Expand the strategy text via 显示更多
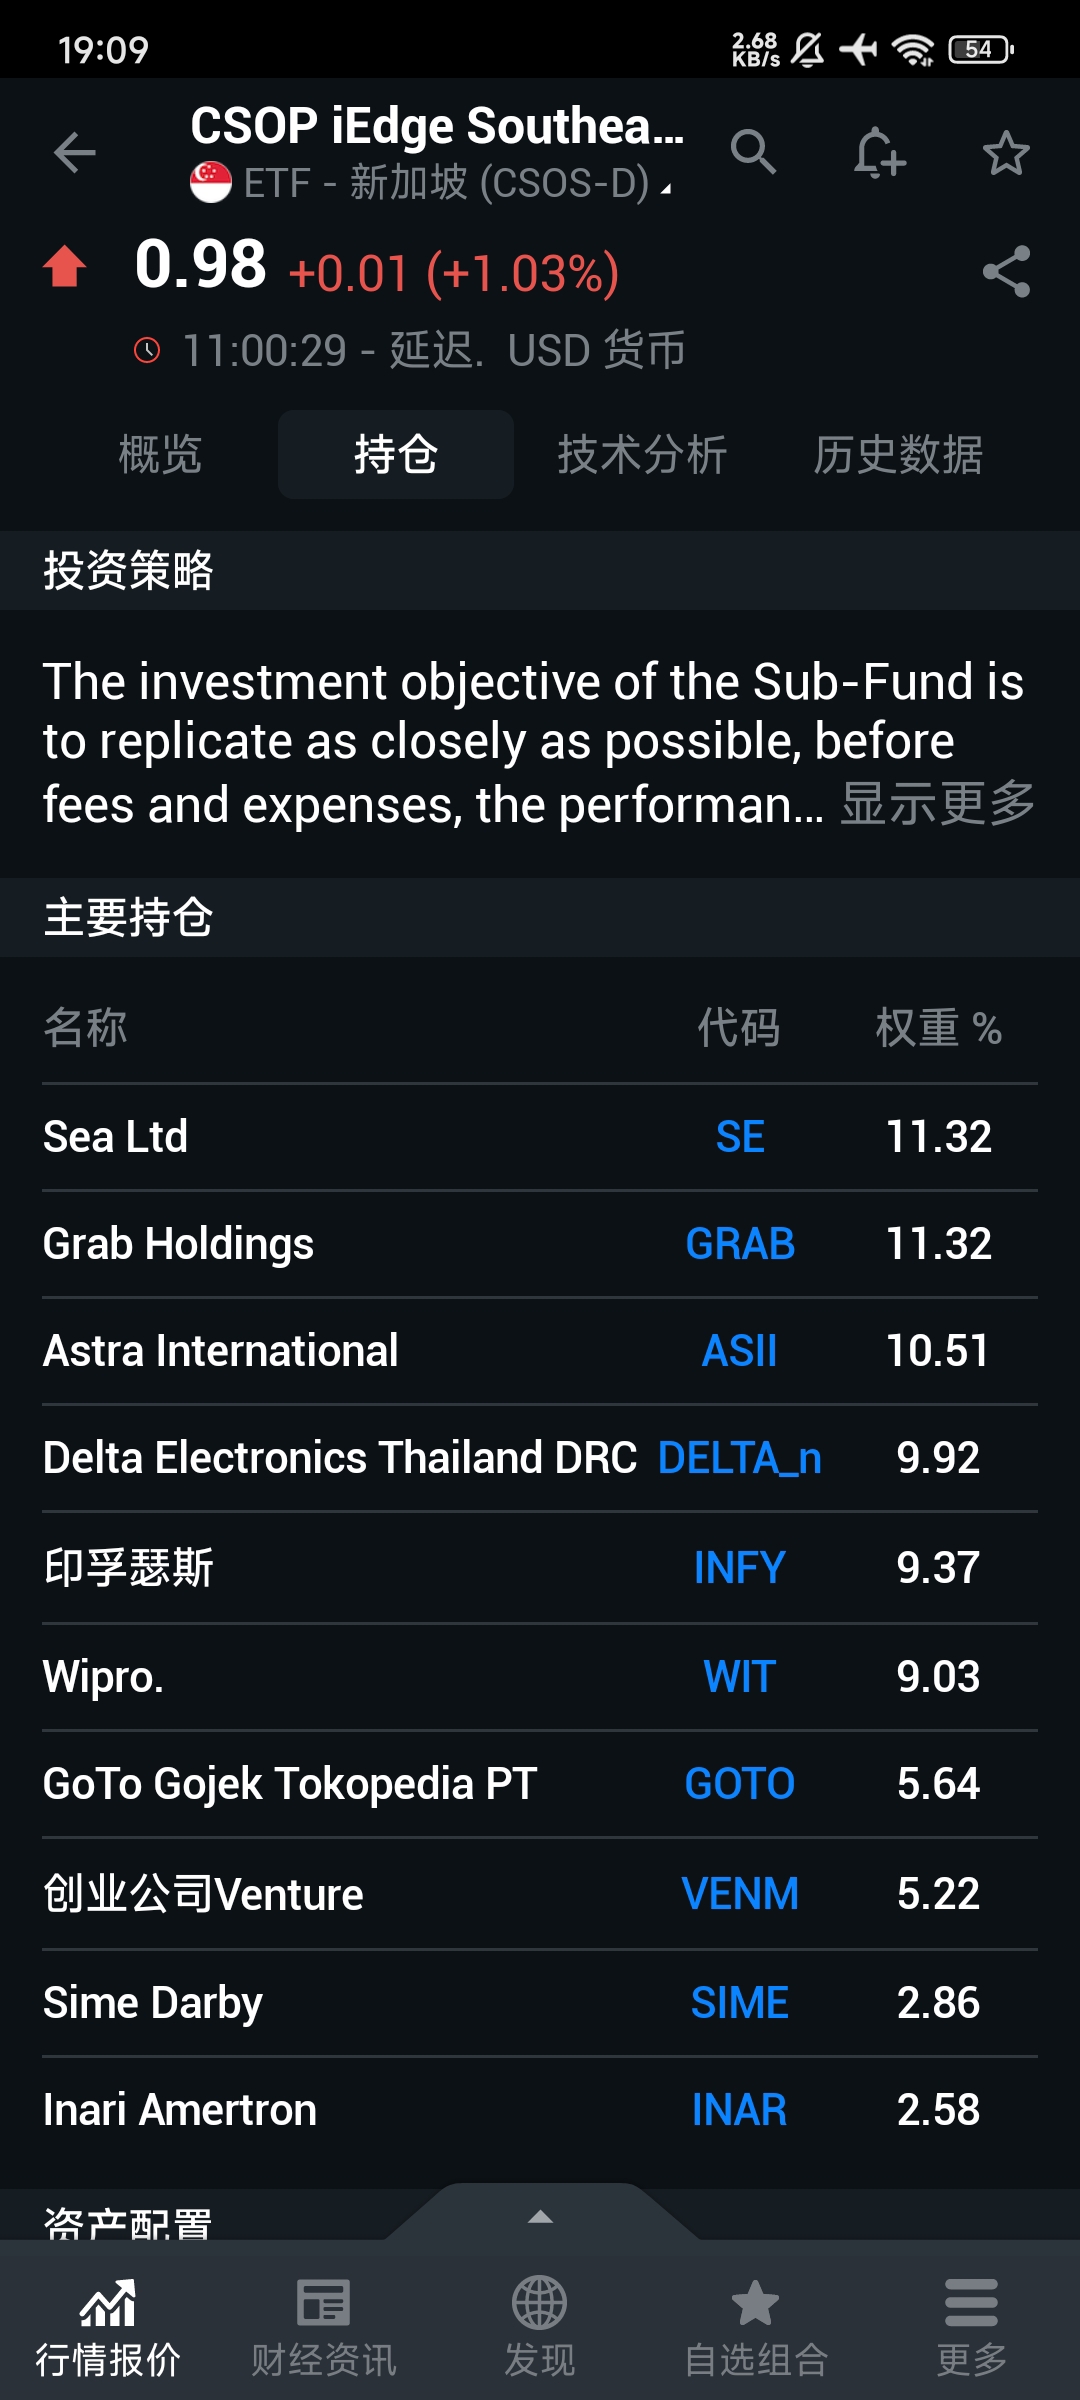Image resolution: width=1080 pixels, height=2400 pixels. click(937, 804)
